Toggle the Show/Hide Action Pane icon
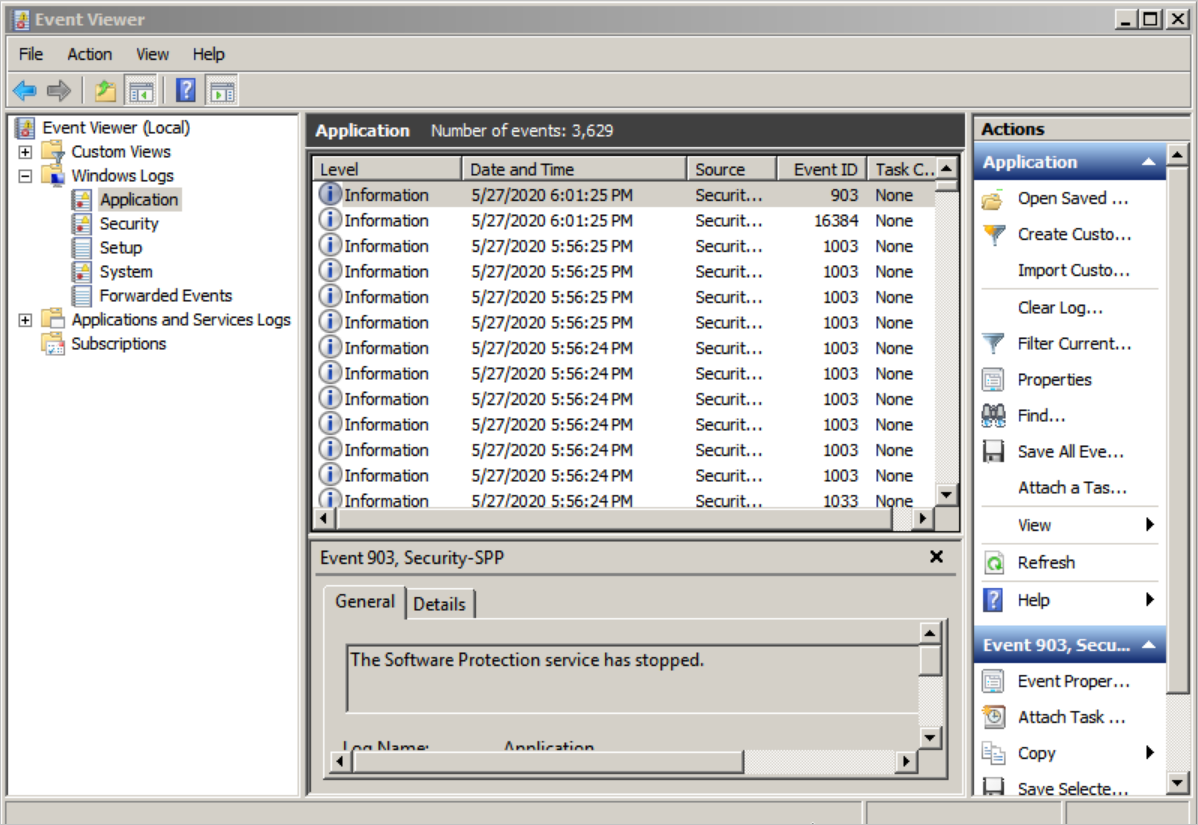 tap(221, 91)
